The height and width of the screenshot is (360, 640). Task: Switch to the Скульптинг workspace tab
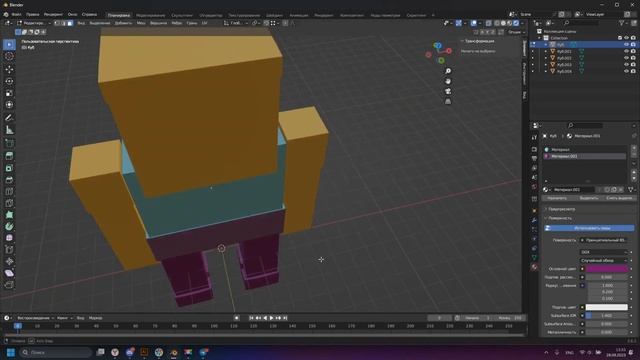pyautogui.click(x=182, y=16)
